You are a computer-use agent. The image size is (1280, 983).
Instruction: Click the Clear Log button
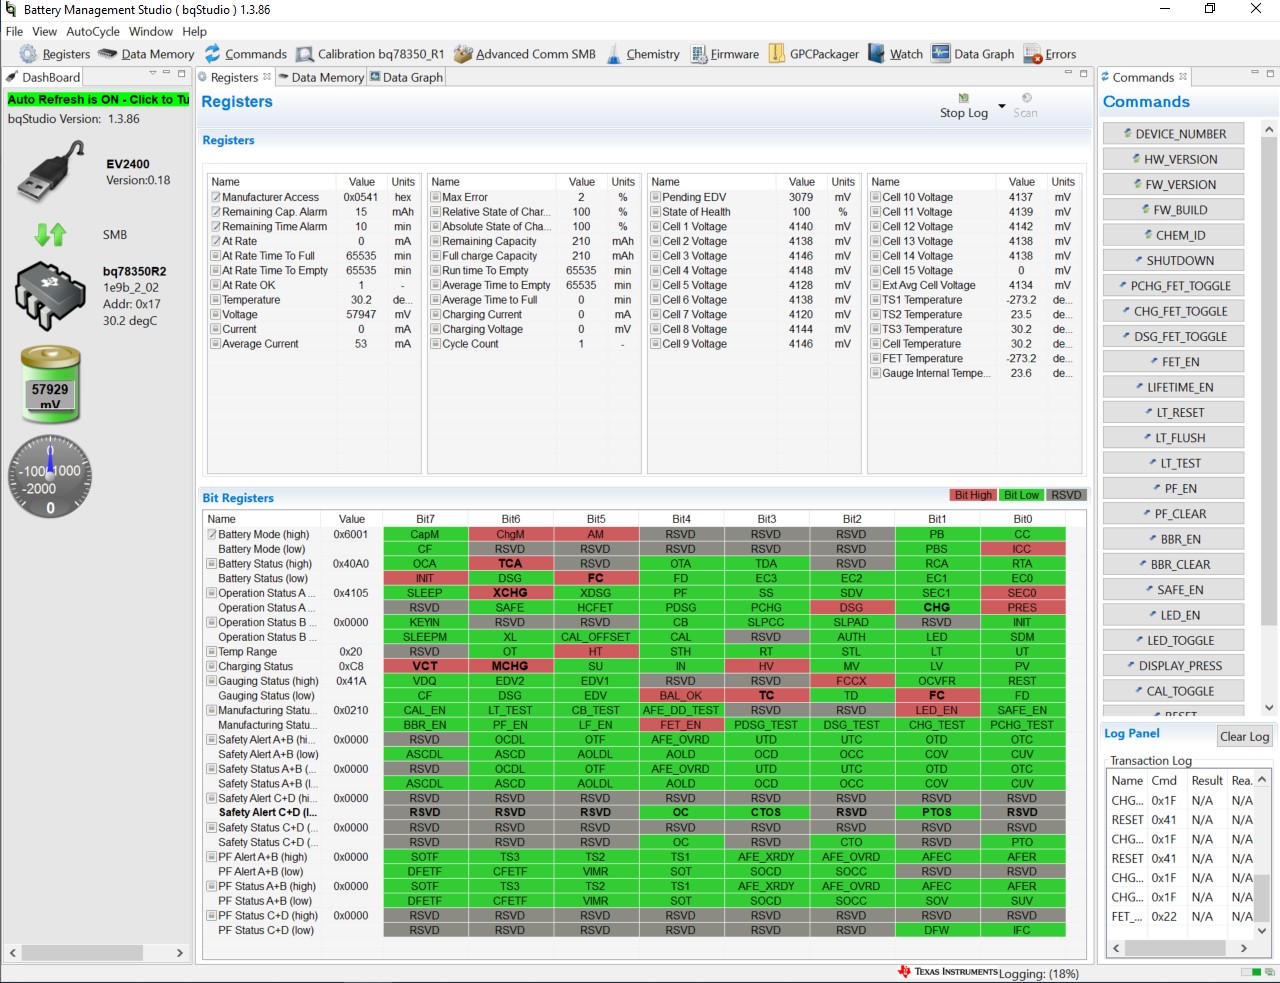click(1244, 736)
